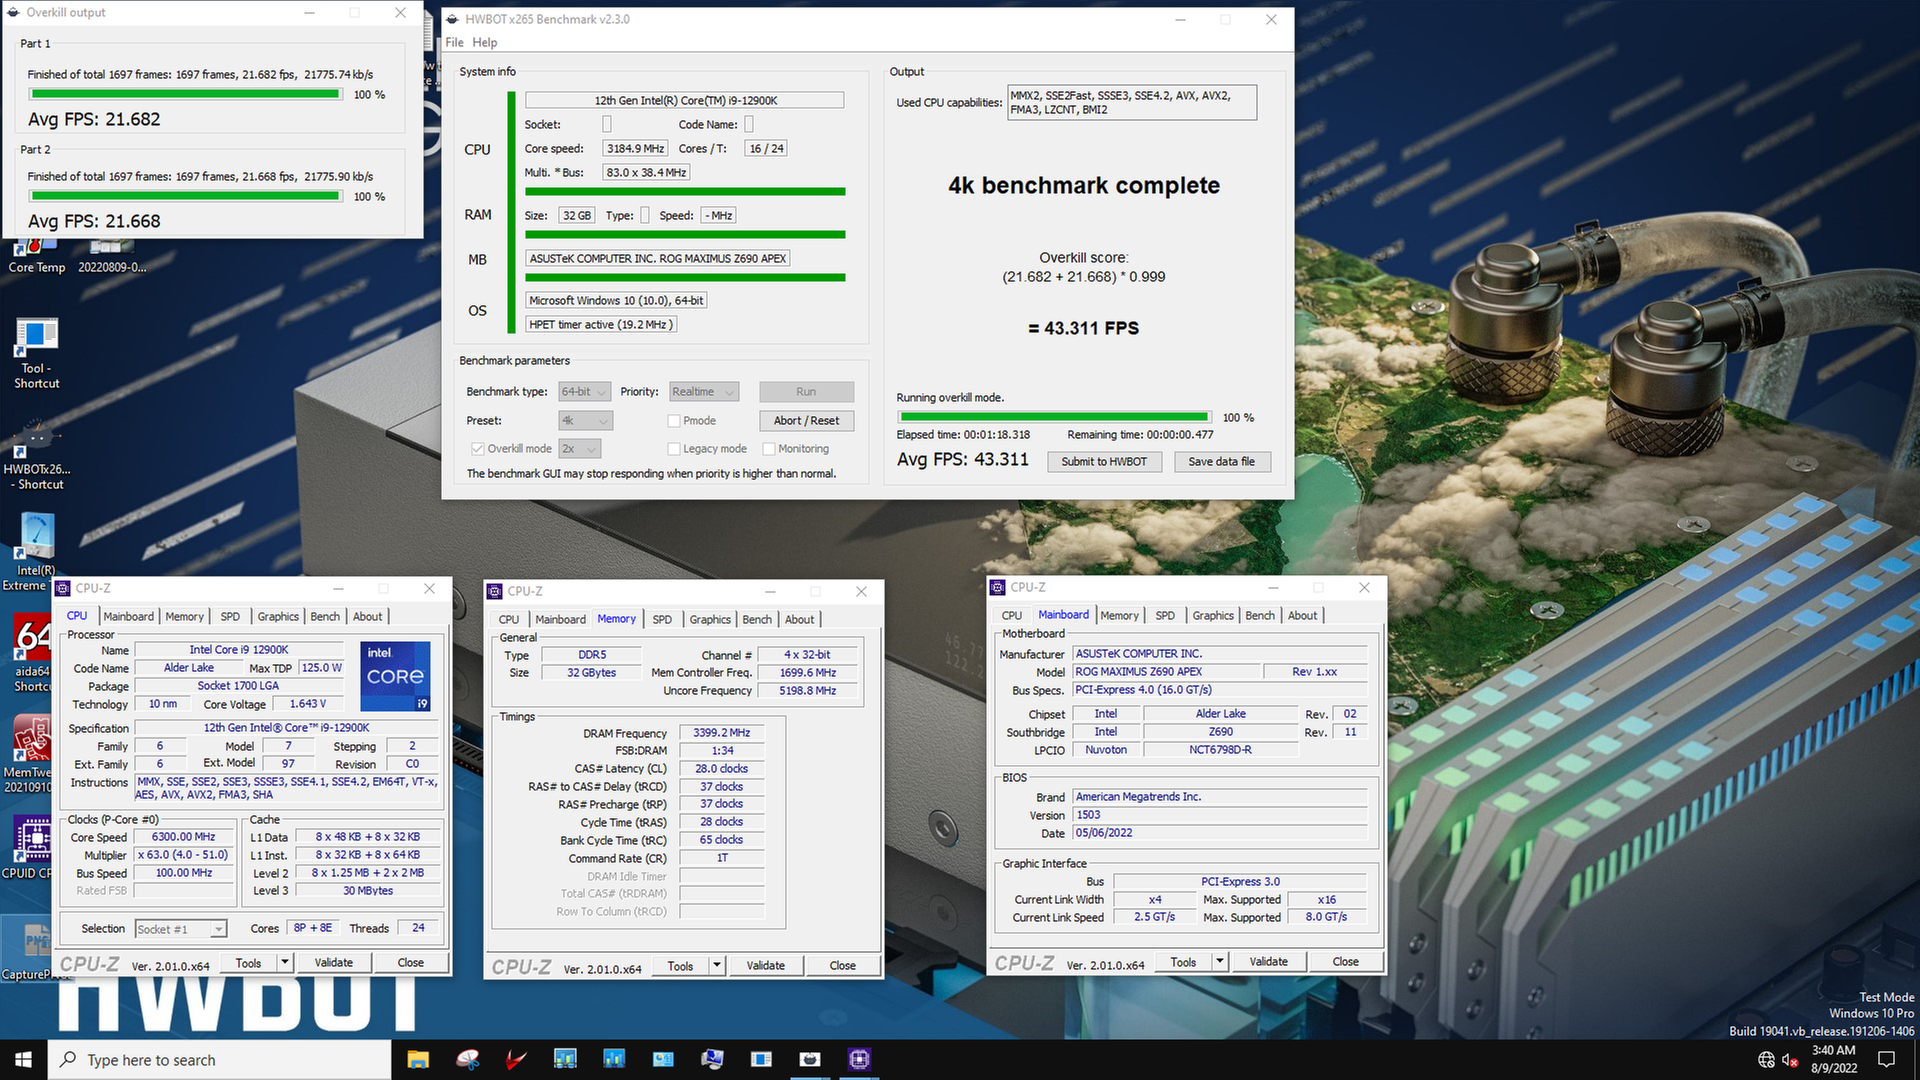Click Submit to HWBOT button
Screen dimensions: 1920x1080
(1104, 462)
